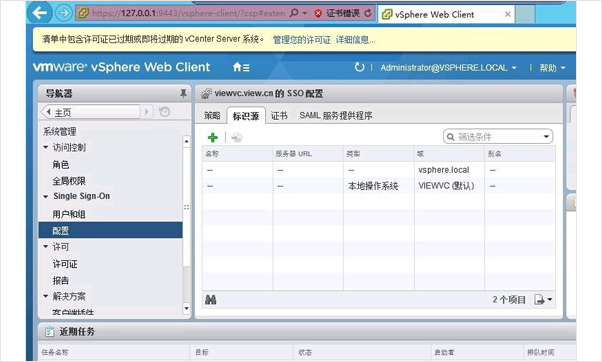Click the browser back arrow button
The image size is (602, 362).
pyautogui.click(x=40, y=13)
